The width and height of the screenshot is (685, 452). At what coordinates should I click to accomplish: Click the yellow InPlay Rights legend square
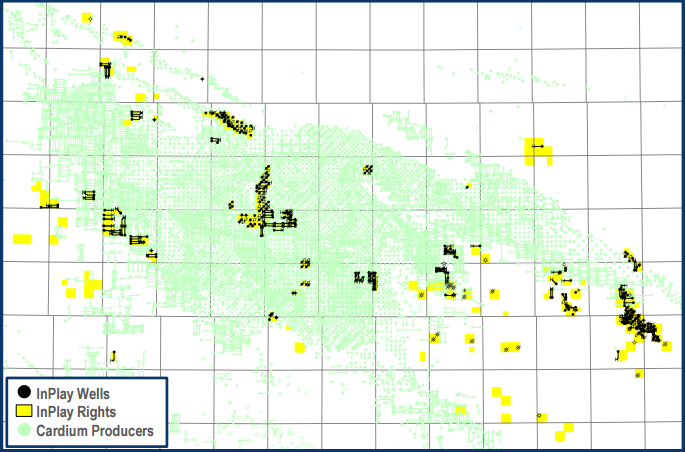(22, 412)
